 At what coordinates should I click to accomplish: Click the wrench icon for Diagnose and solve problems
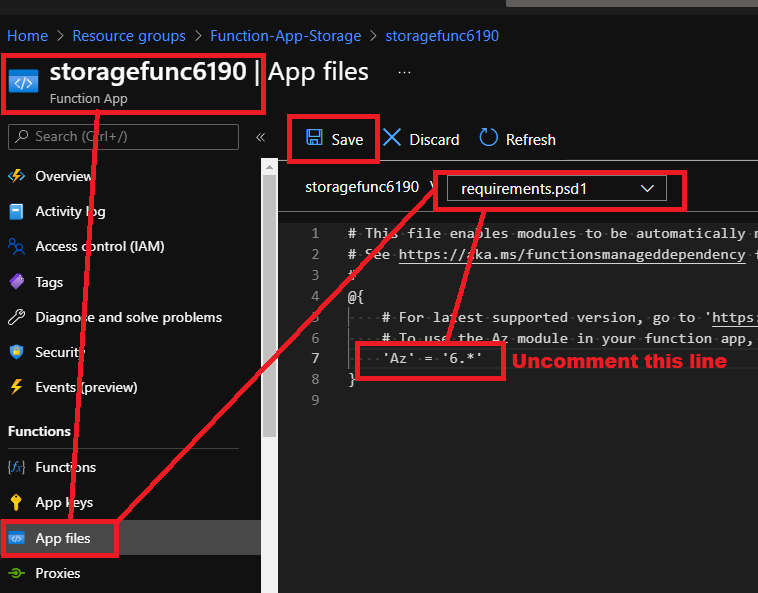(16, 317)
